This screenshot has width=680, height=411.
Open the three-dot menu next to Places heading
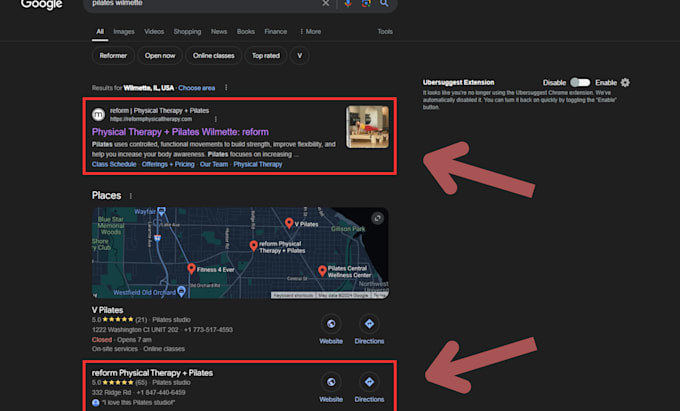point(131,196)
